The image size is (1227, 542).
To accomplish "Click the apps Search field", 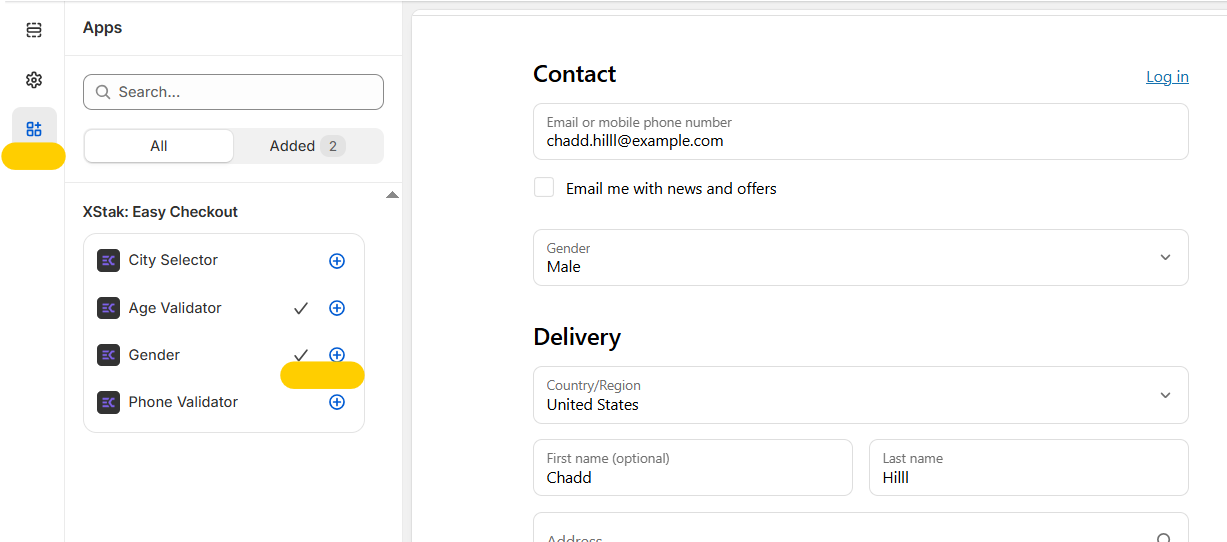I will (x=233, y=92).
